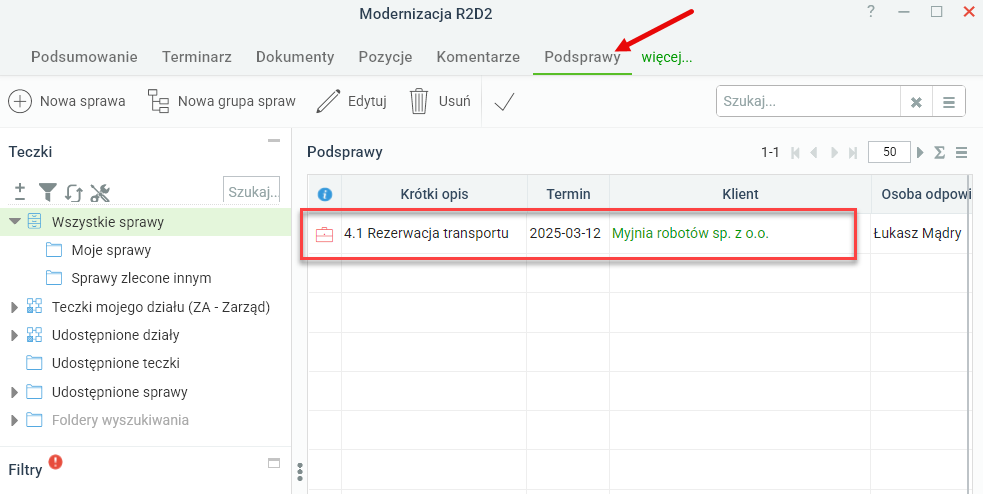Go to first page of Podsprawy list

click(x=796, y=152)
